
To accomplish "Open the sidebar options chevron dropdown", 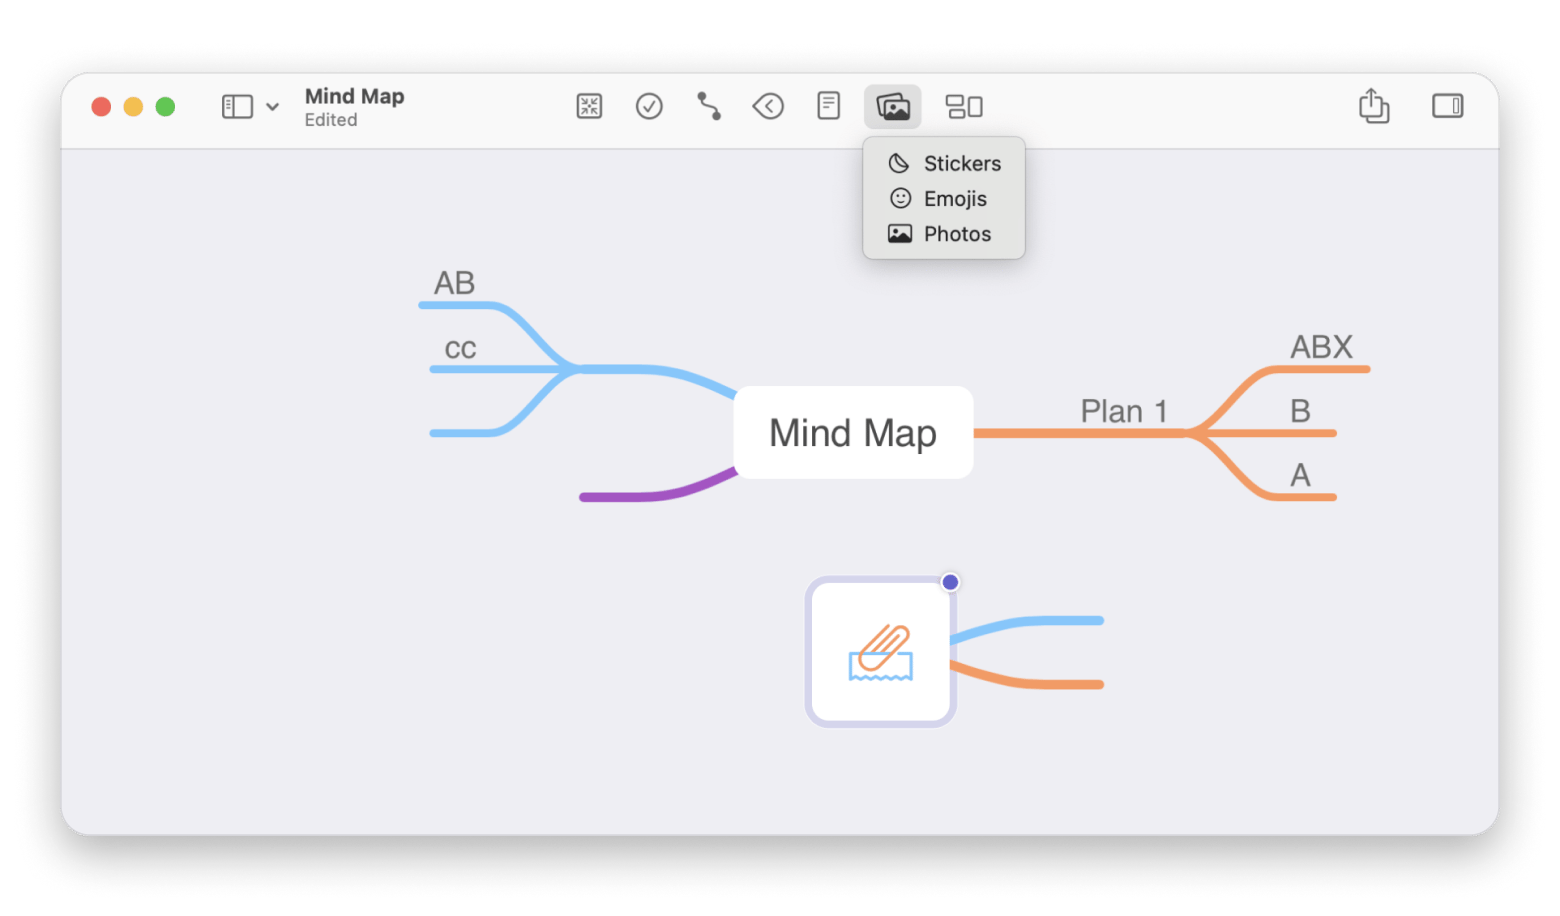I will [x=272, y=107].
